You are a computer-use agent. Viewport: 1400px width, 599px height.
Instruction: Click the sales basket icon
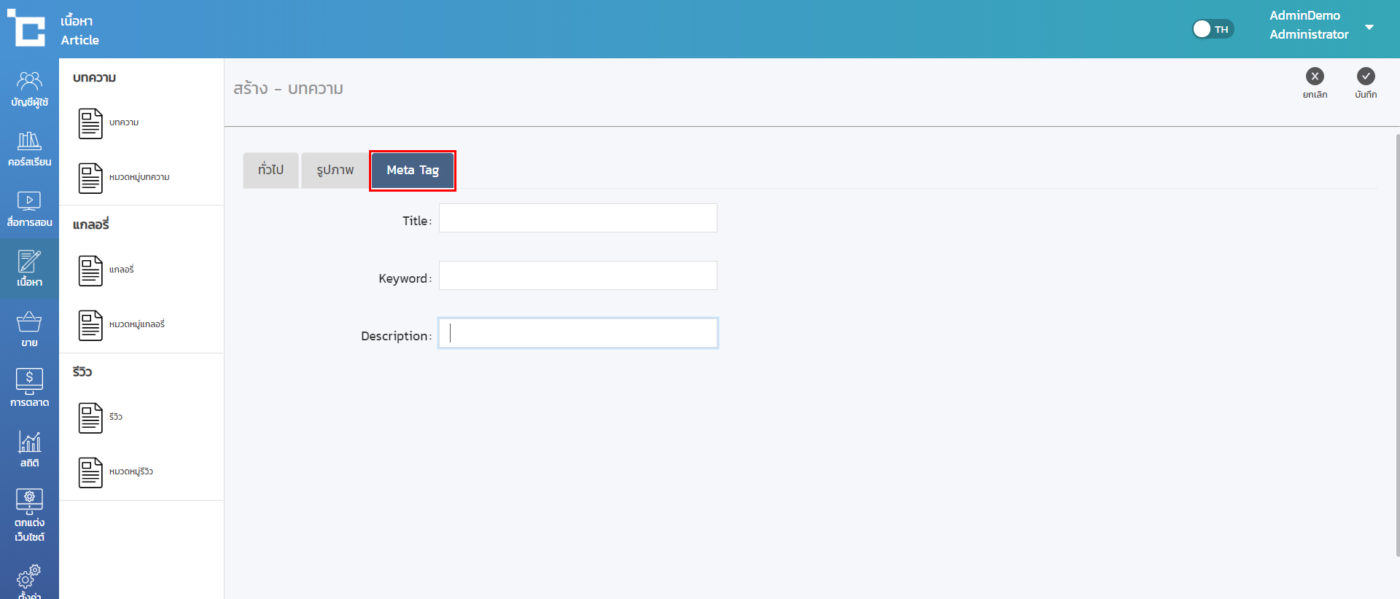tap(30, 321)
